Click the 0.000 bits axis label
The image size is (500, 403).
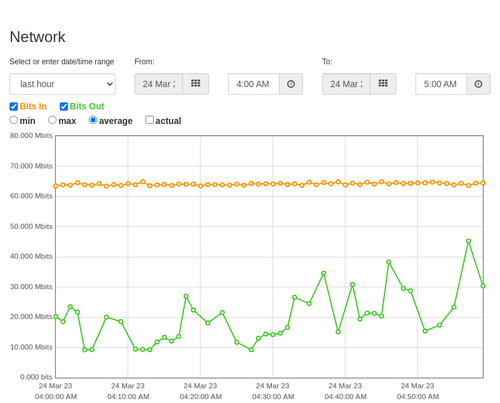(36, 377)
